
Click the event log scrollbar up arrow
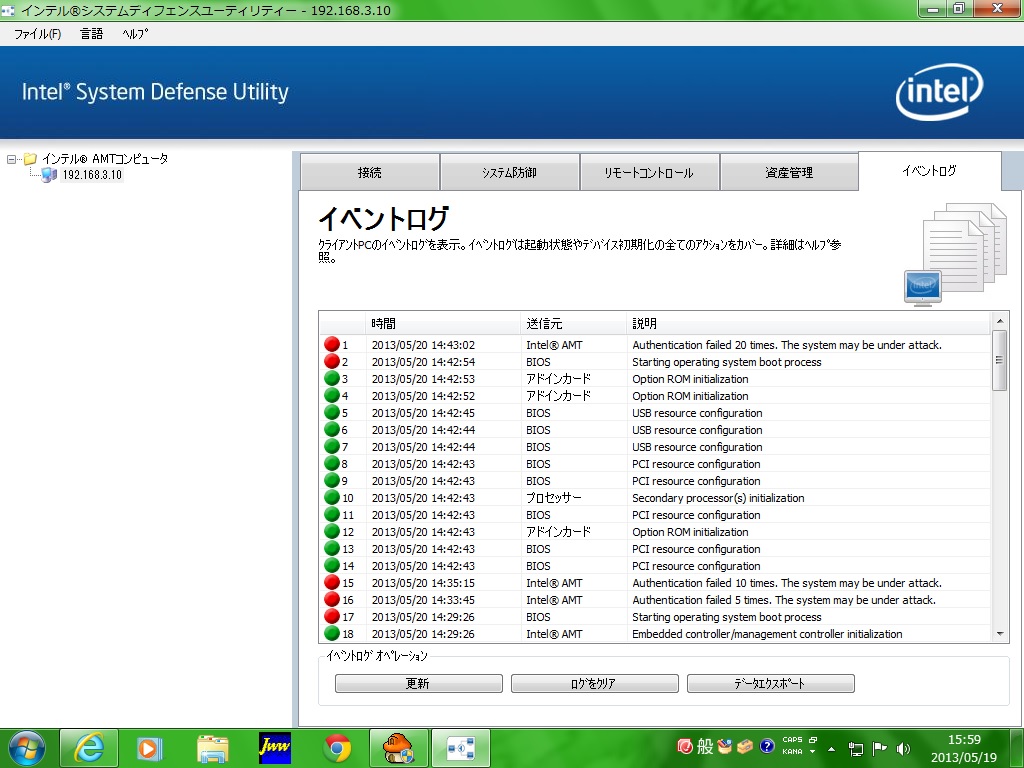coord(999,321)
